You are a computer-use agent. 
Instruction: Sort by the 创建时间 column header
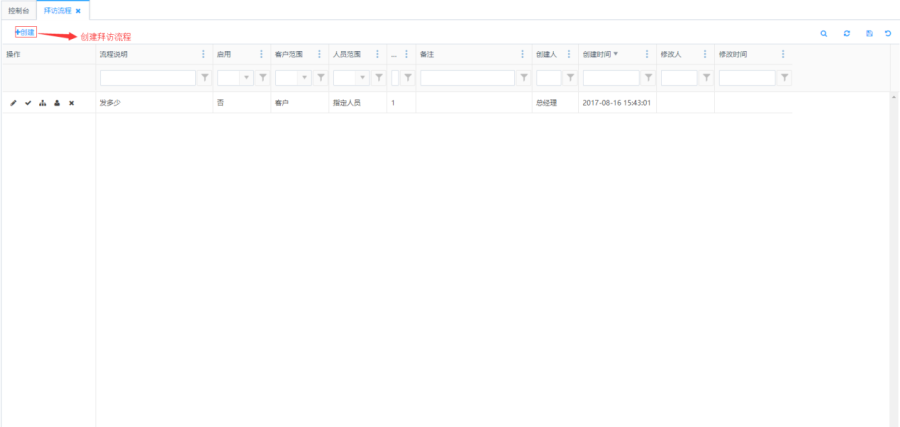pos(597,54)
